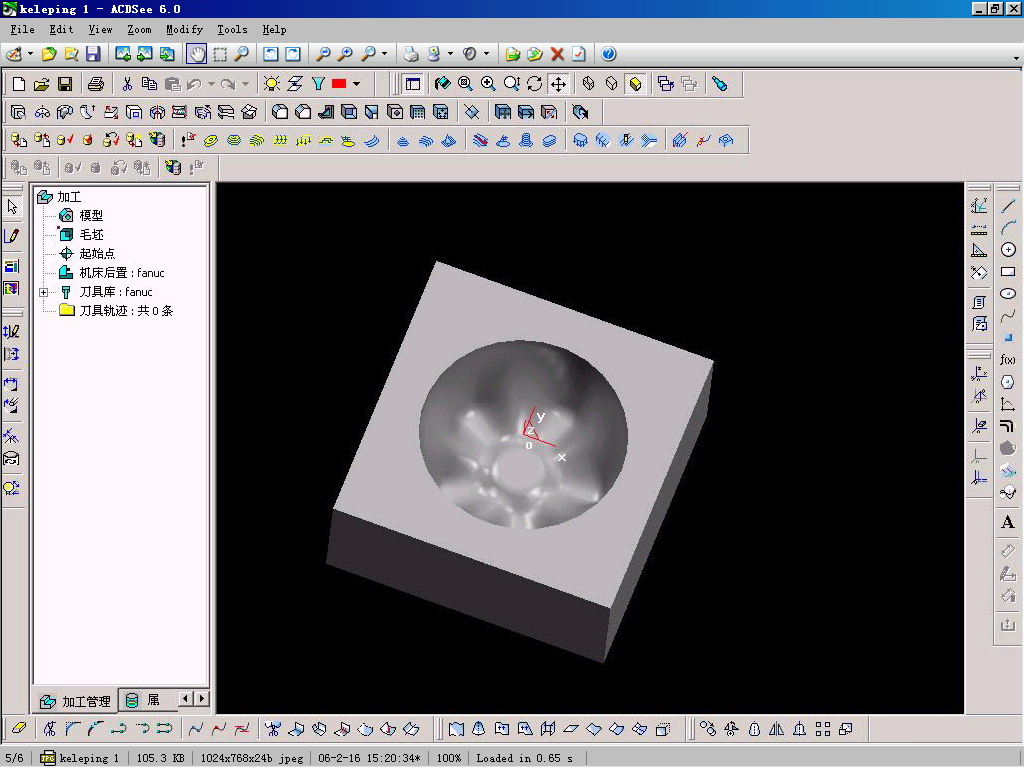Image resolution: width=1024 pixels, height=768 pixels.
Task: Open the undo history dropdown arrow
Action: pos(211,84)
